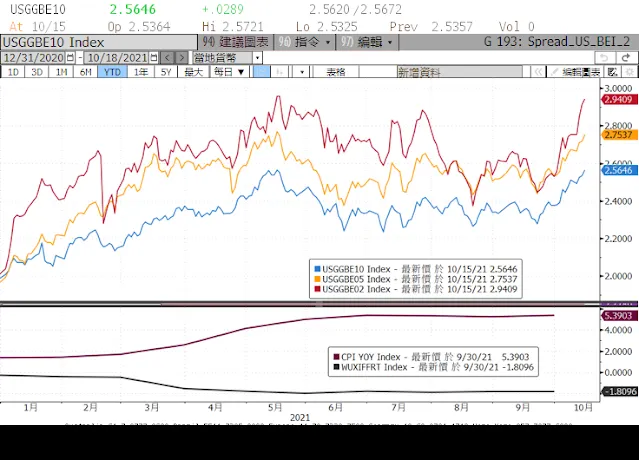
Task: Click the panel divider between the charts
Action: point(300,304)
